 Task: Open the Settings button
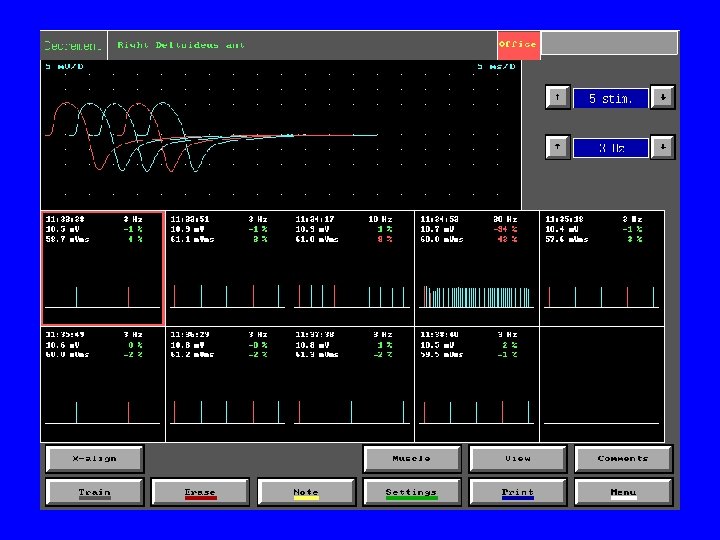[411, 492]
